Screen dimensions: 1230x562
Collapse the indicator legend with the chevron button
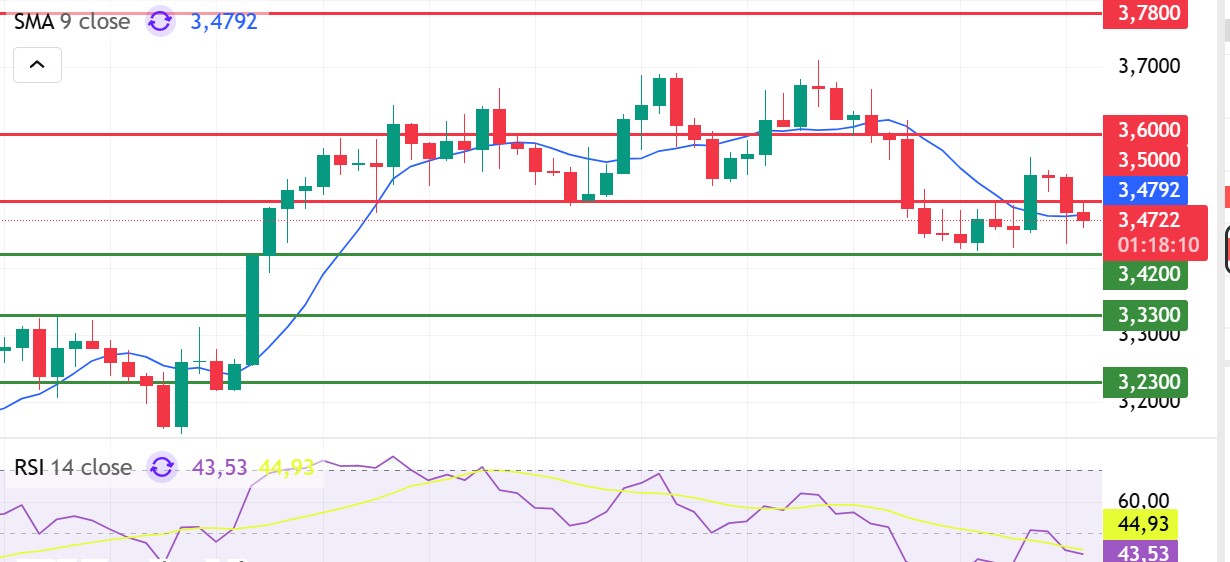coord(37,66)
